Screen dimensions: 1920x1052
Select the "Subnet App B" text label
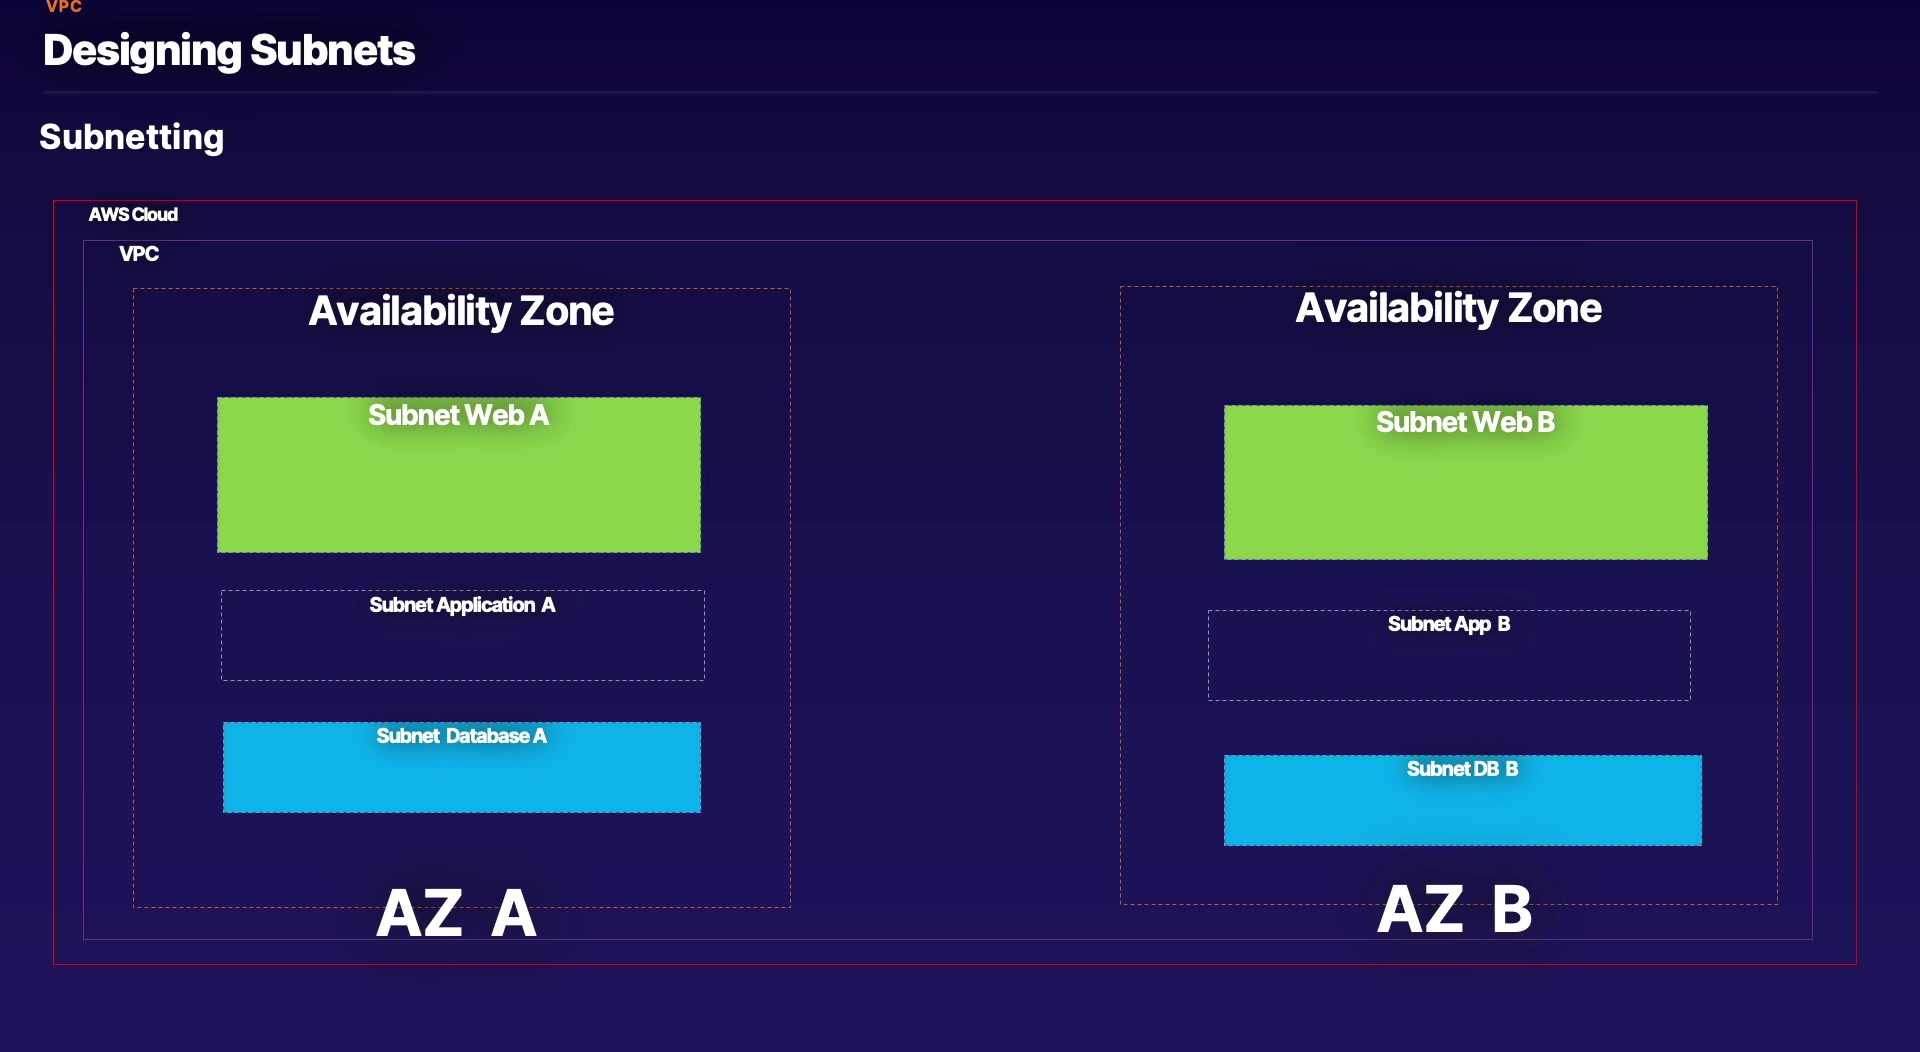(1448, 624)
